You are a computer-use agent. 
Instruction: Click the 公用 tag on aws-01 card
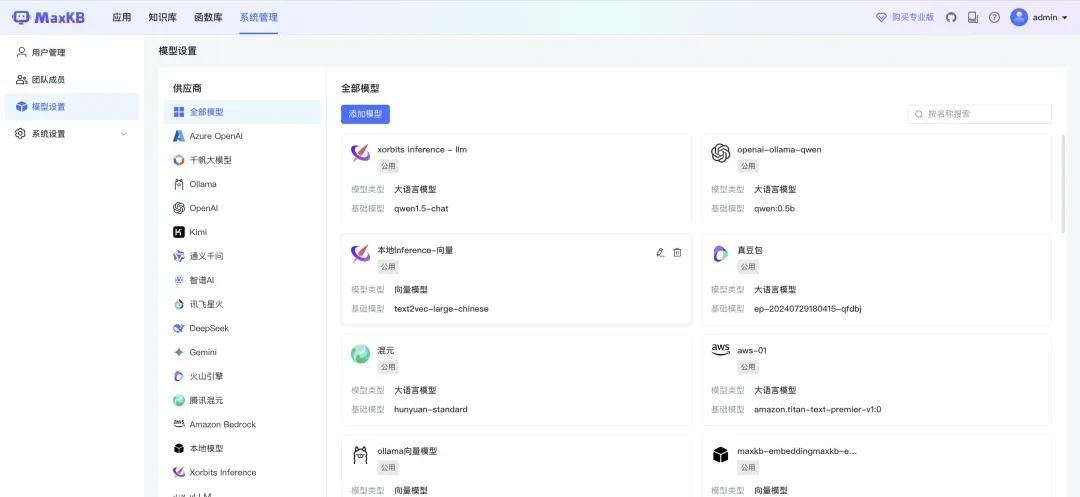point(748,368)
